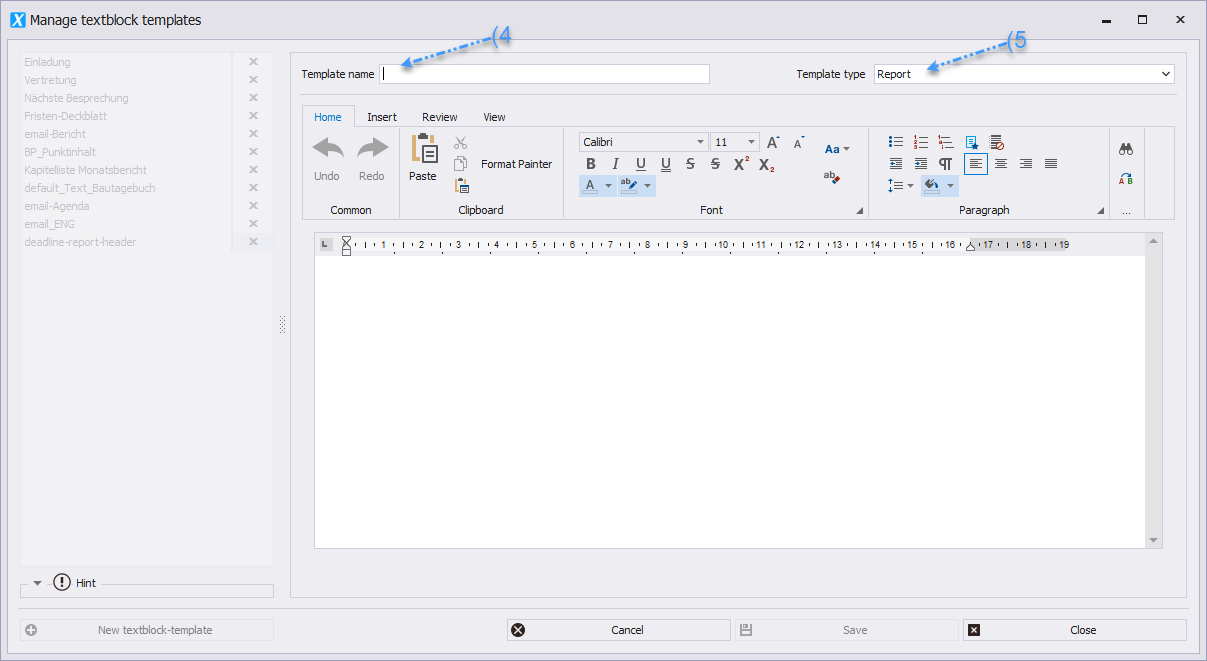Open the paragraph Shading color dropdown arrow
The width and height of the screenshot is (1207, 661).
tap(951, 186)
